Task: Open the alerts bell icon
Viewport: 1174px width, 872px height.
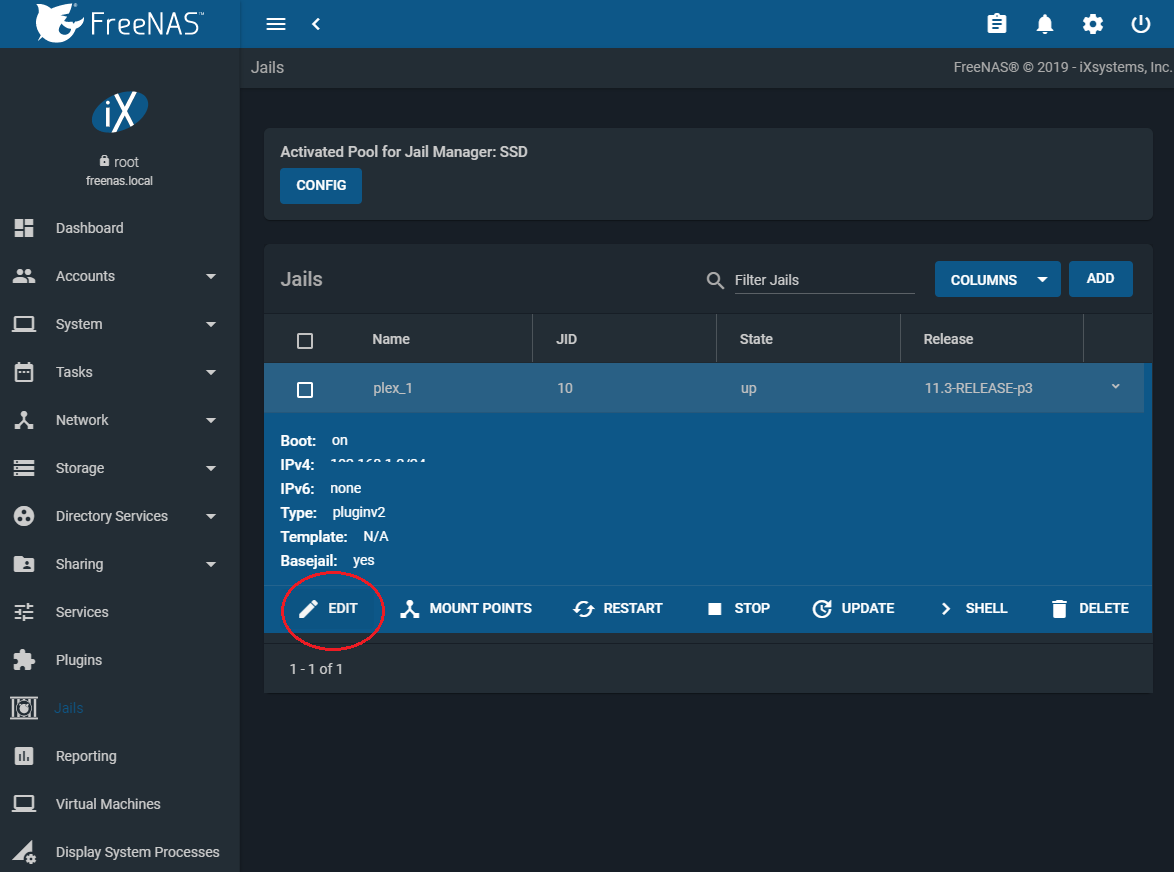Action: pos(1045,24)
